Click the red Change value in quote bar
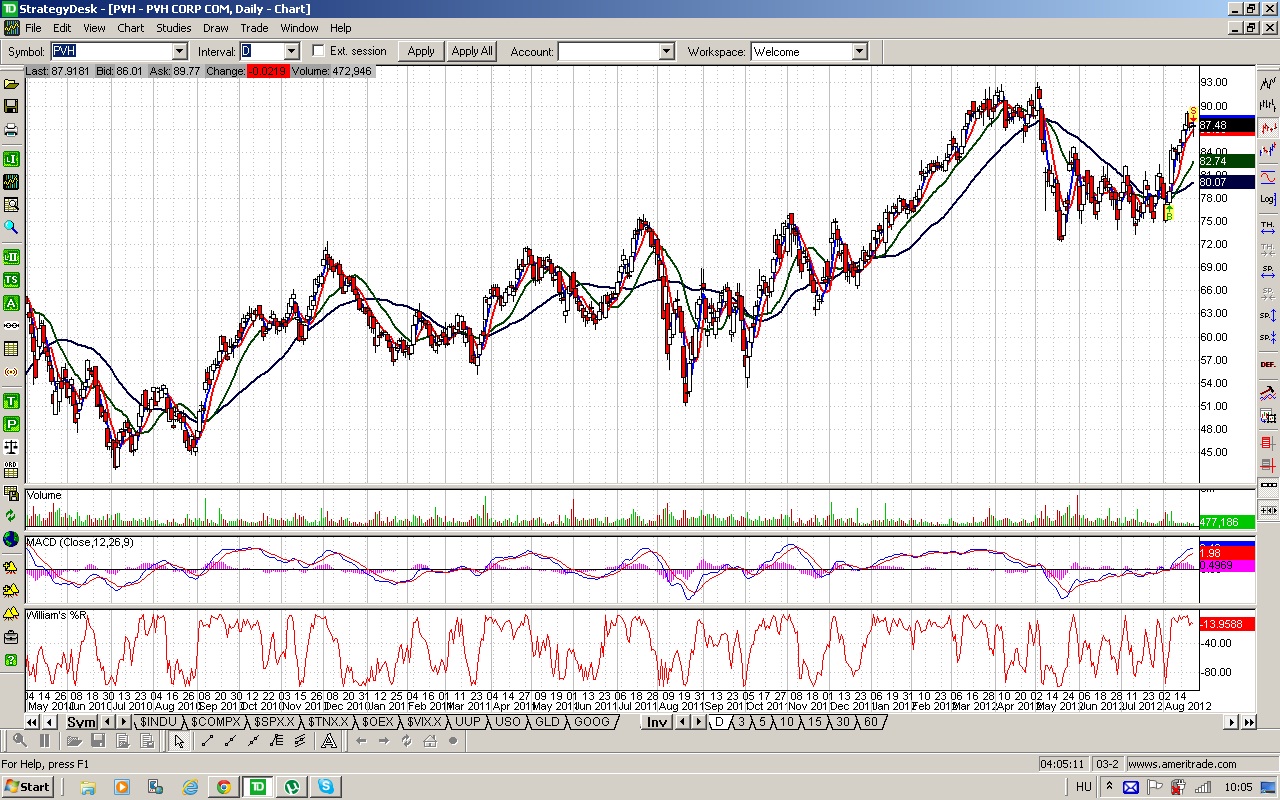The image size is (1280, 800). (x=267, y=71)
